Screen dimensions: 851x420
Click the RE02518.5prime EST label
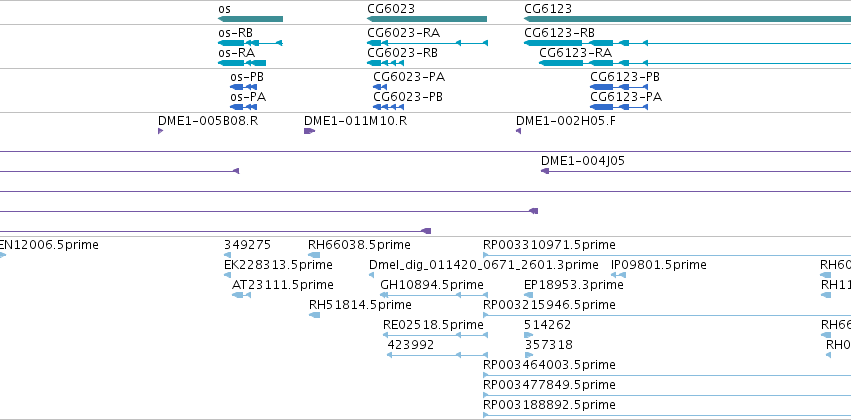click(x=433, y=324)
